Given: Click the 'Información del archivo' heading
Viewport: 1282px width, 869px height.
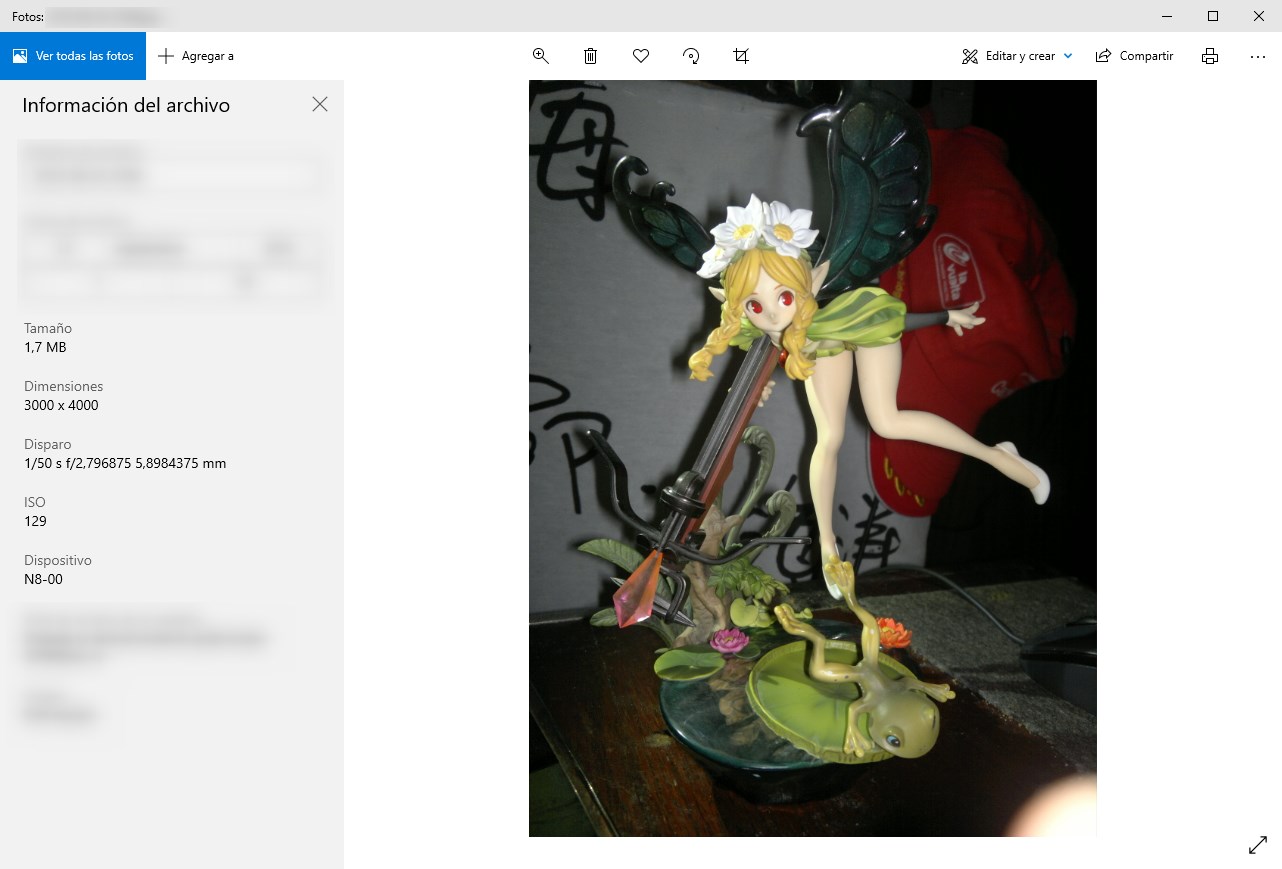Looking at the screenshot, I should (x=126, y=105).
